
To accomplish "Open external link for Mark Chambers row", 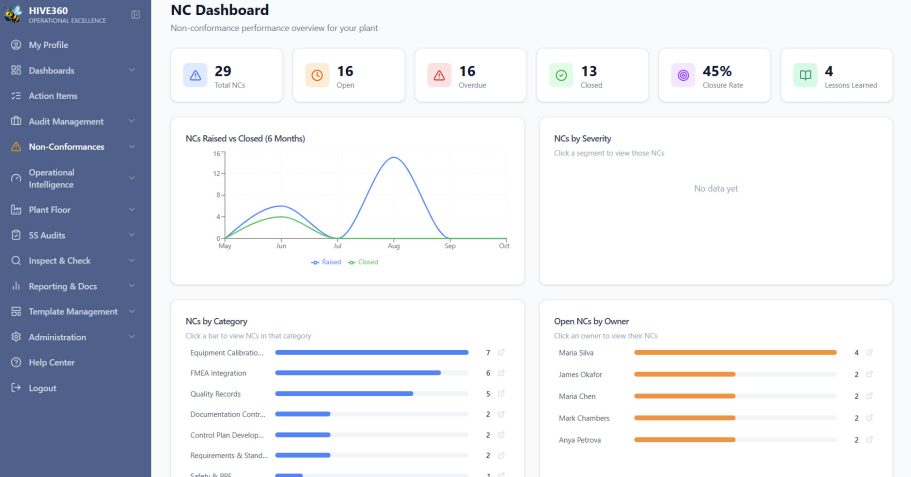I will pyautogui.click(x=870, y=418).
